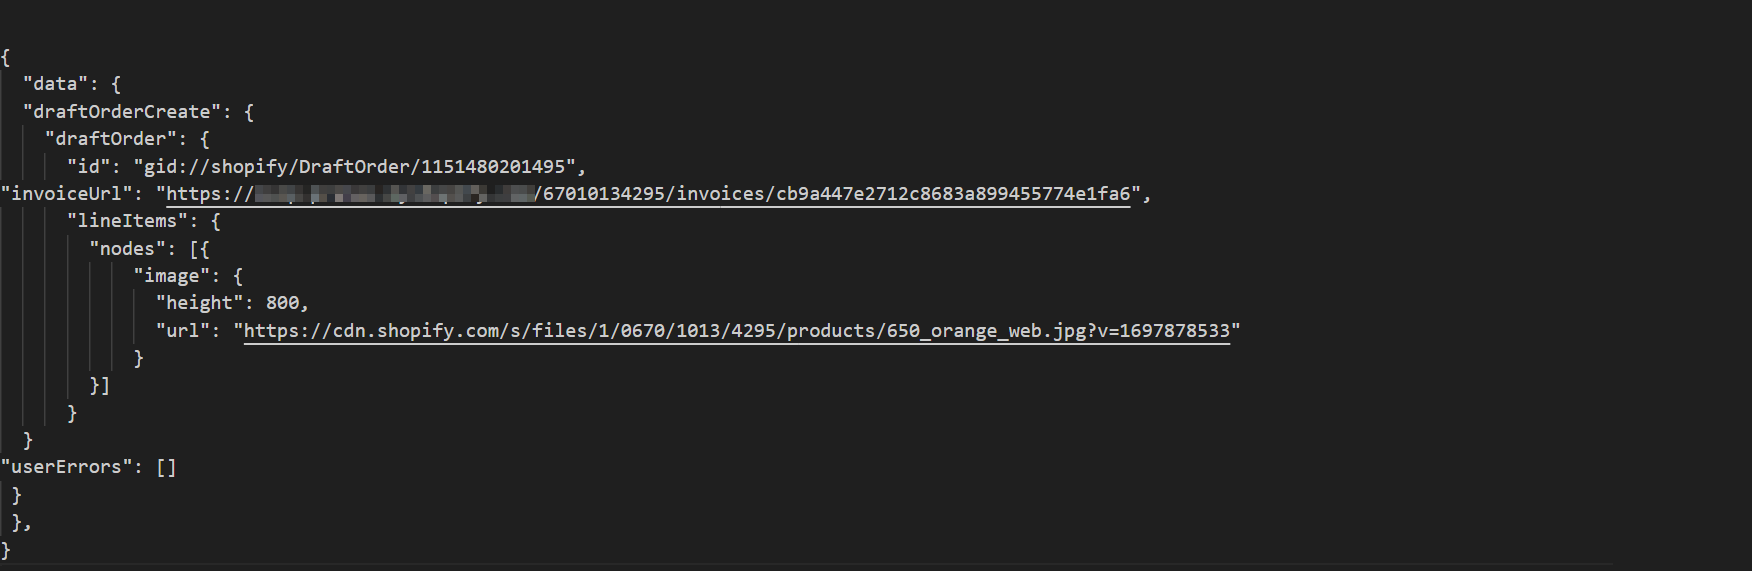The image size is (1752, 571).
Task: Click the 800 height value
Action: [282, 303]
